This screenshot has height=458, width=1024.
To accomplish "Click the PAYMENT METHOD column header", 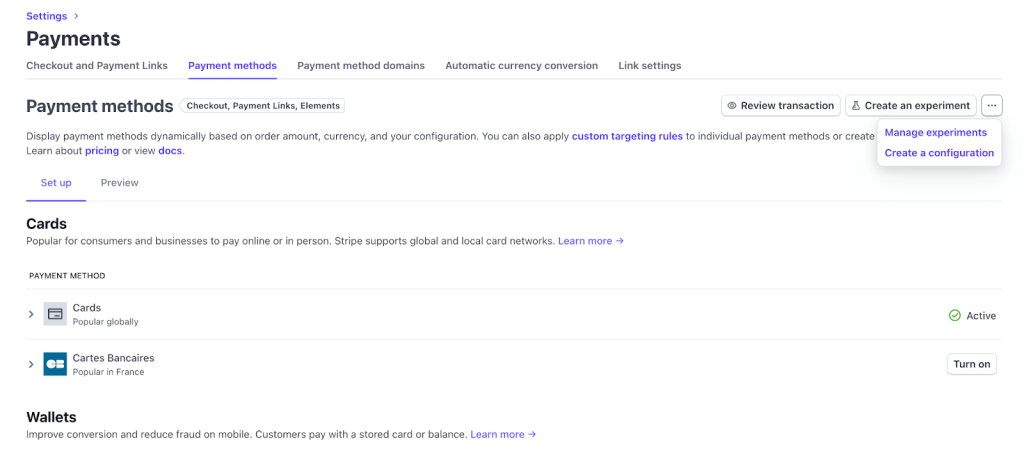I will coord(67,276).
